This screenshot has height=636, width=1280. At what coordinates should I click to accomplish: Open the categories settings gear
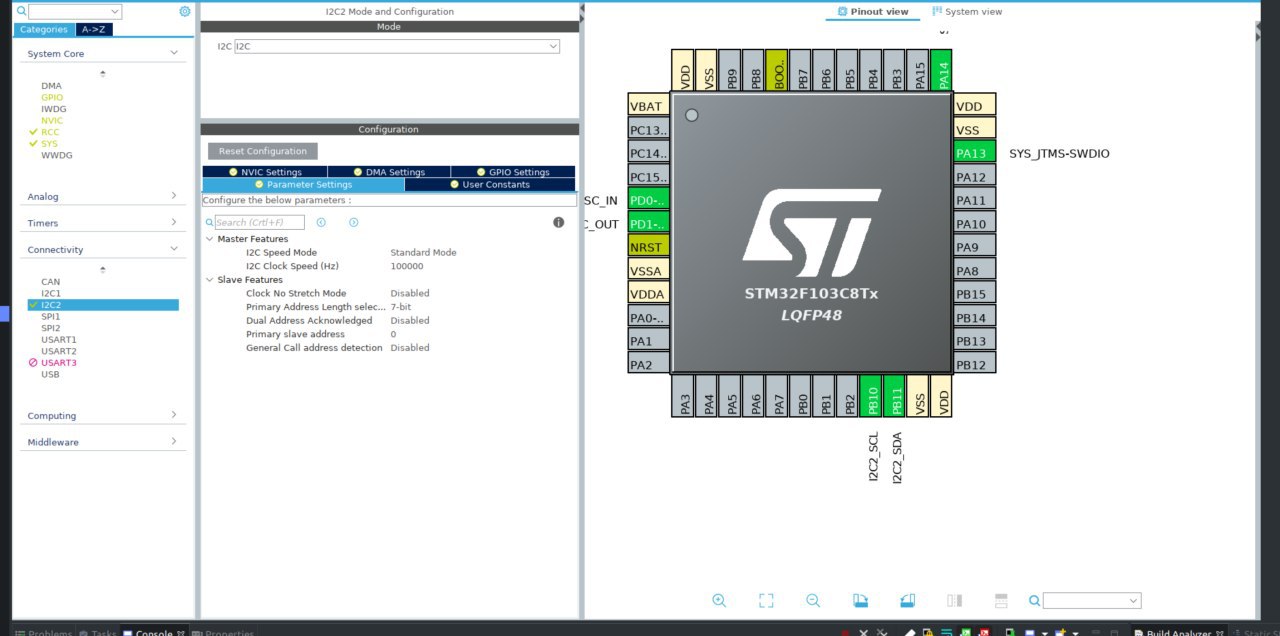tap(185, 11)
